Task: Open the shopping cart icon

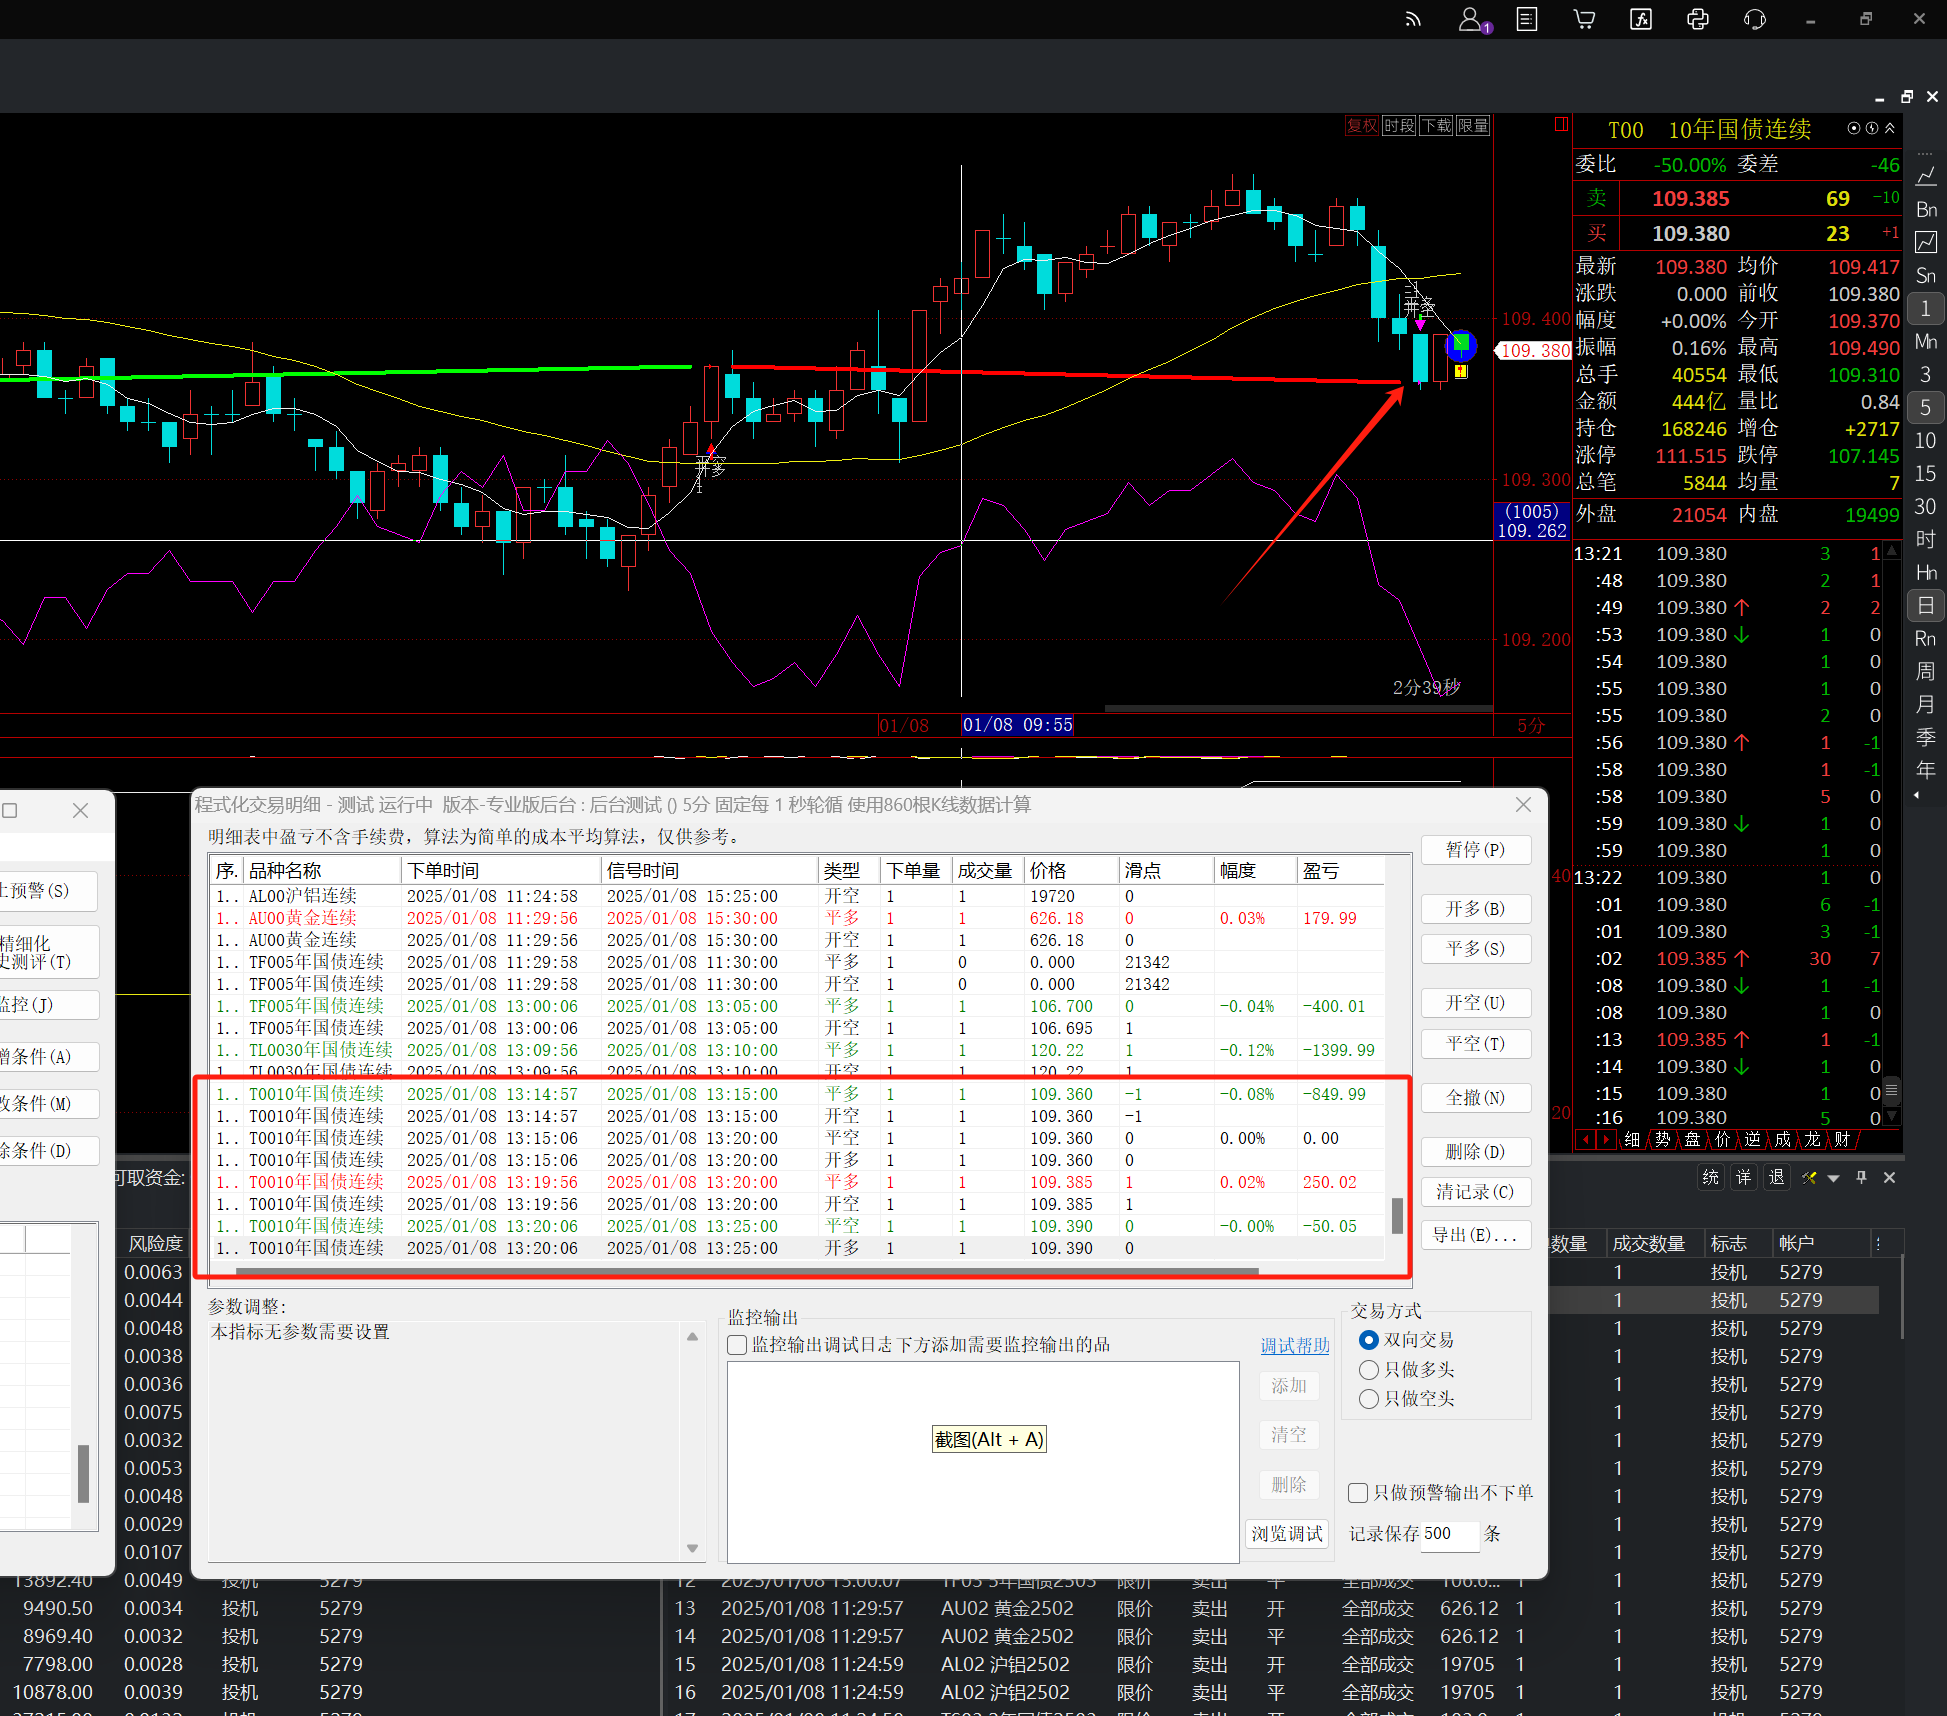Action: click(x=1584, y=19)
